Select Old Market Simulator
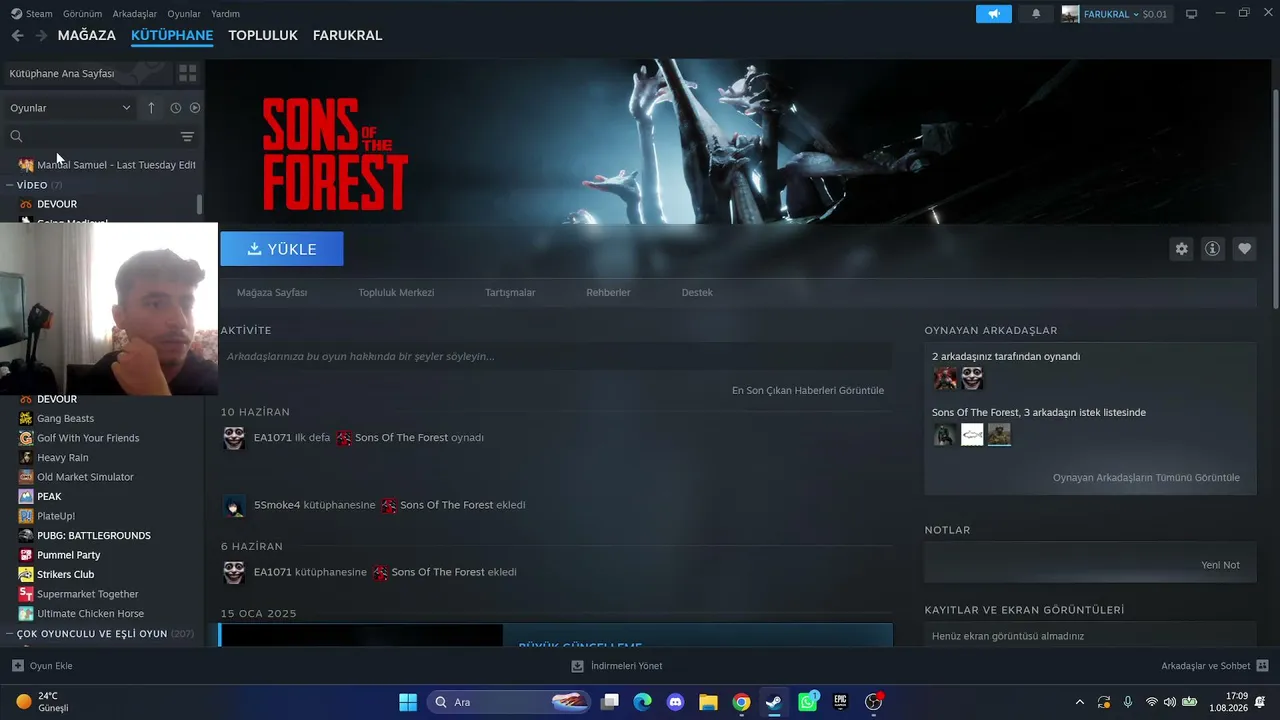 (85, 477)
